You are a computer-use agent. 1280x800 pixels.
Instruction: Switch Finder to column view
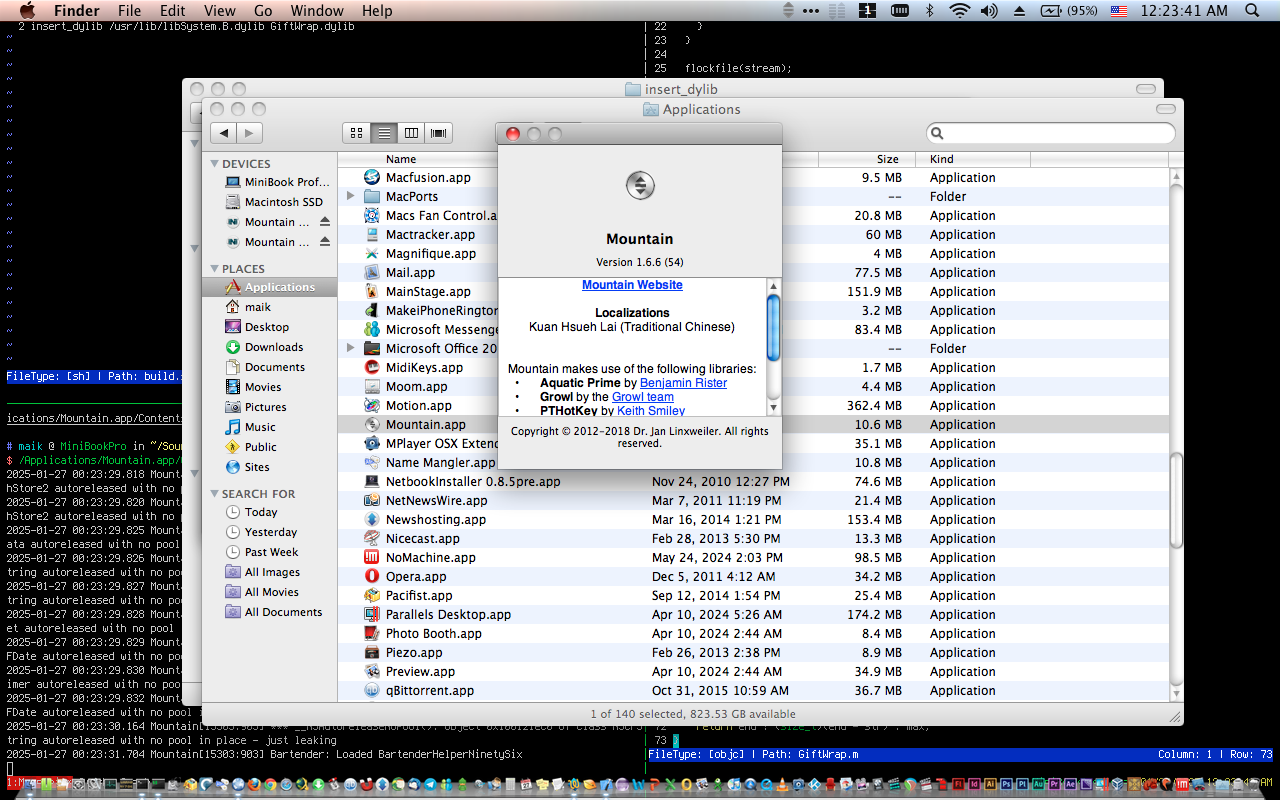point(411,132)
